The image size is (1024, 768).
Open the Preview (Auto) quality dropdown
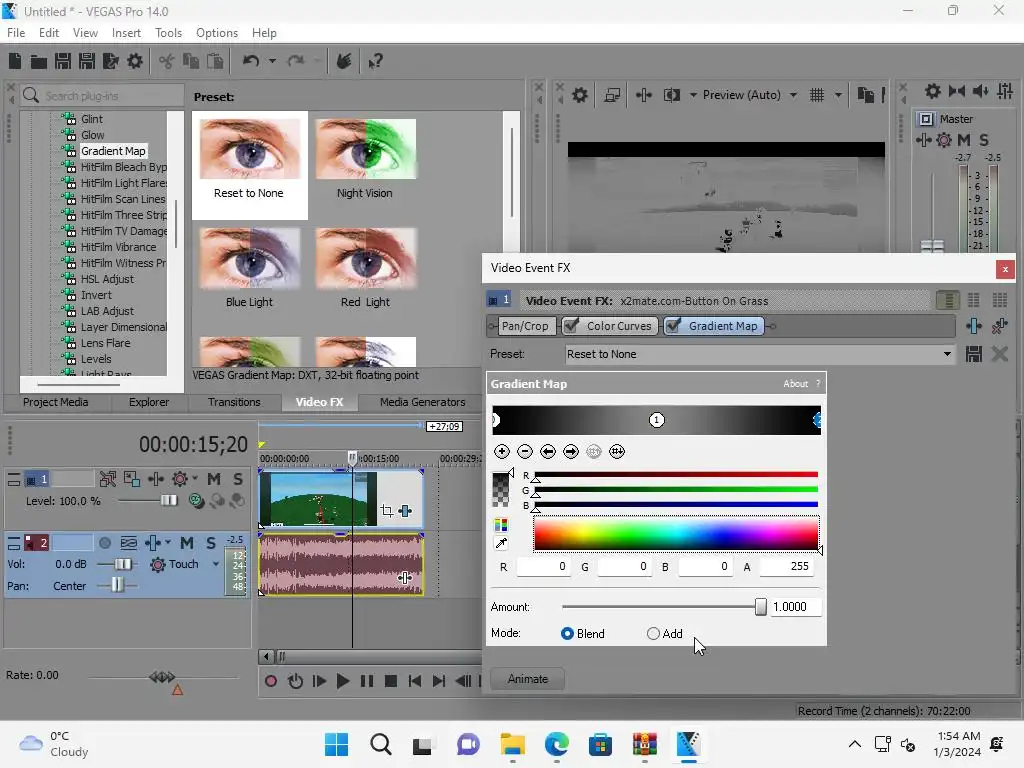pos(793,95)
